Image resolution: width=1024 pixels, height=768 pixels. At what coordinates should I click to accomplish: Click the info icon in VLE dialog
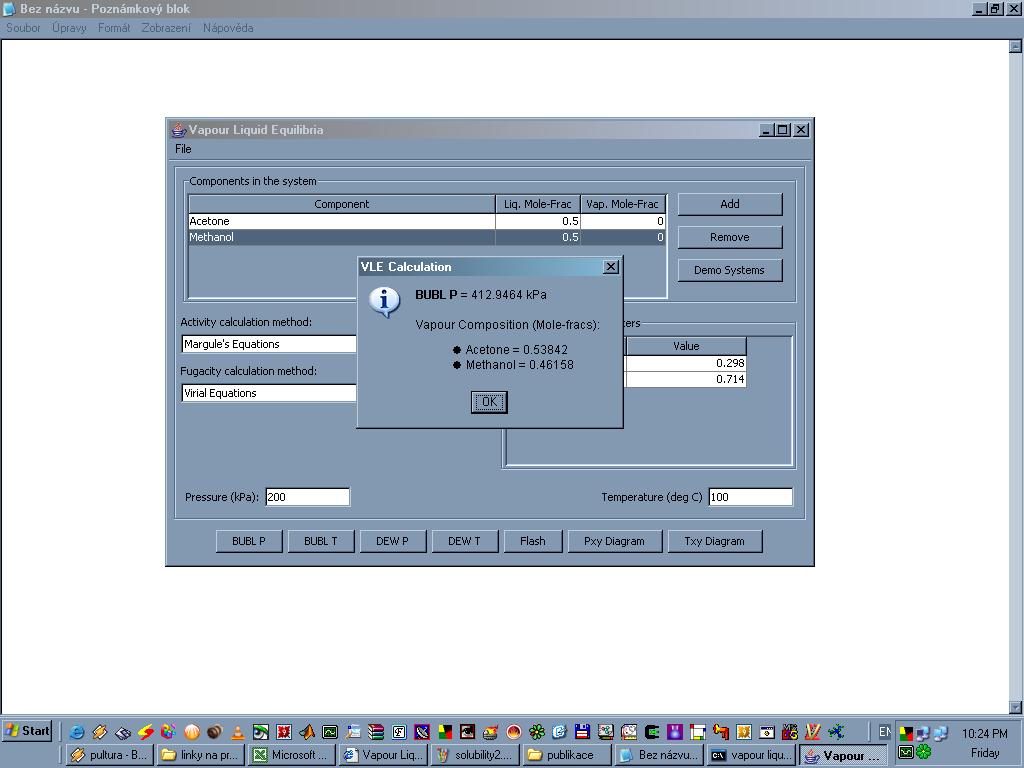click(x=385, y=302)
